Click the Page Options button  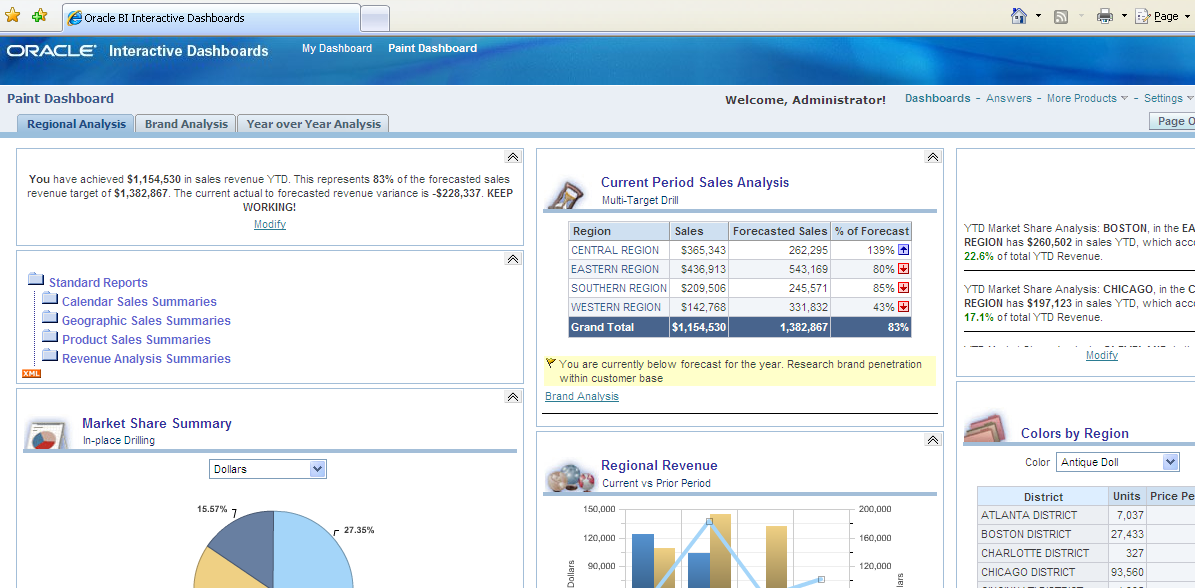[1172, 121]
